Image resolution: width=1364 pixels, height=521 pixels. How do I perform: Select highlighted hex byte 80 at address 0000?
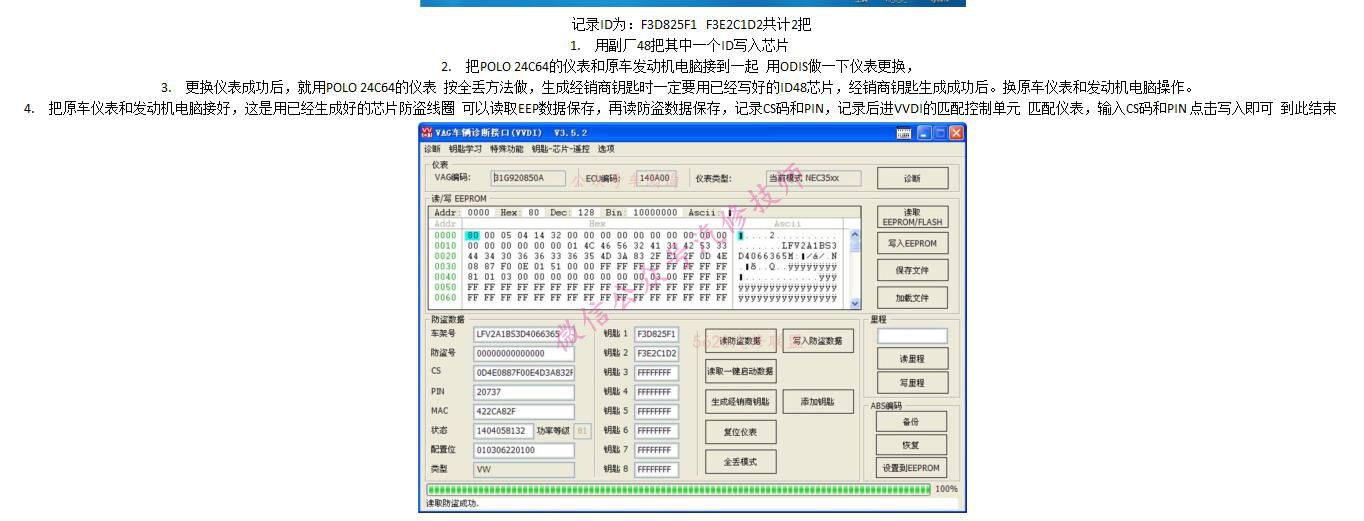tap(473, 235)
